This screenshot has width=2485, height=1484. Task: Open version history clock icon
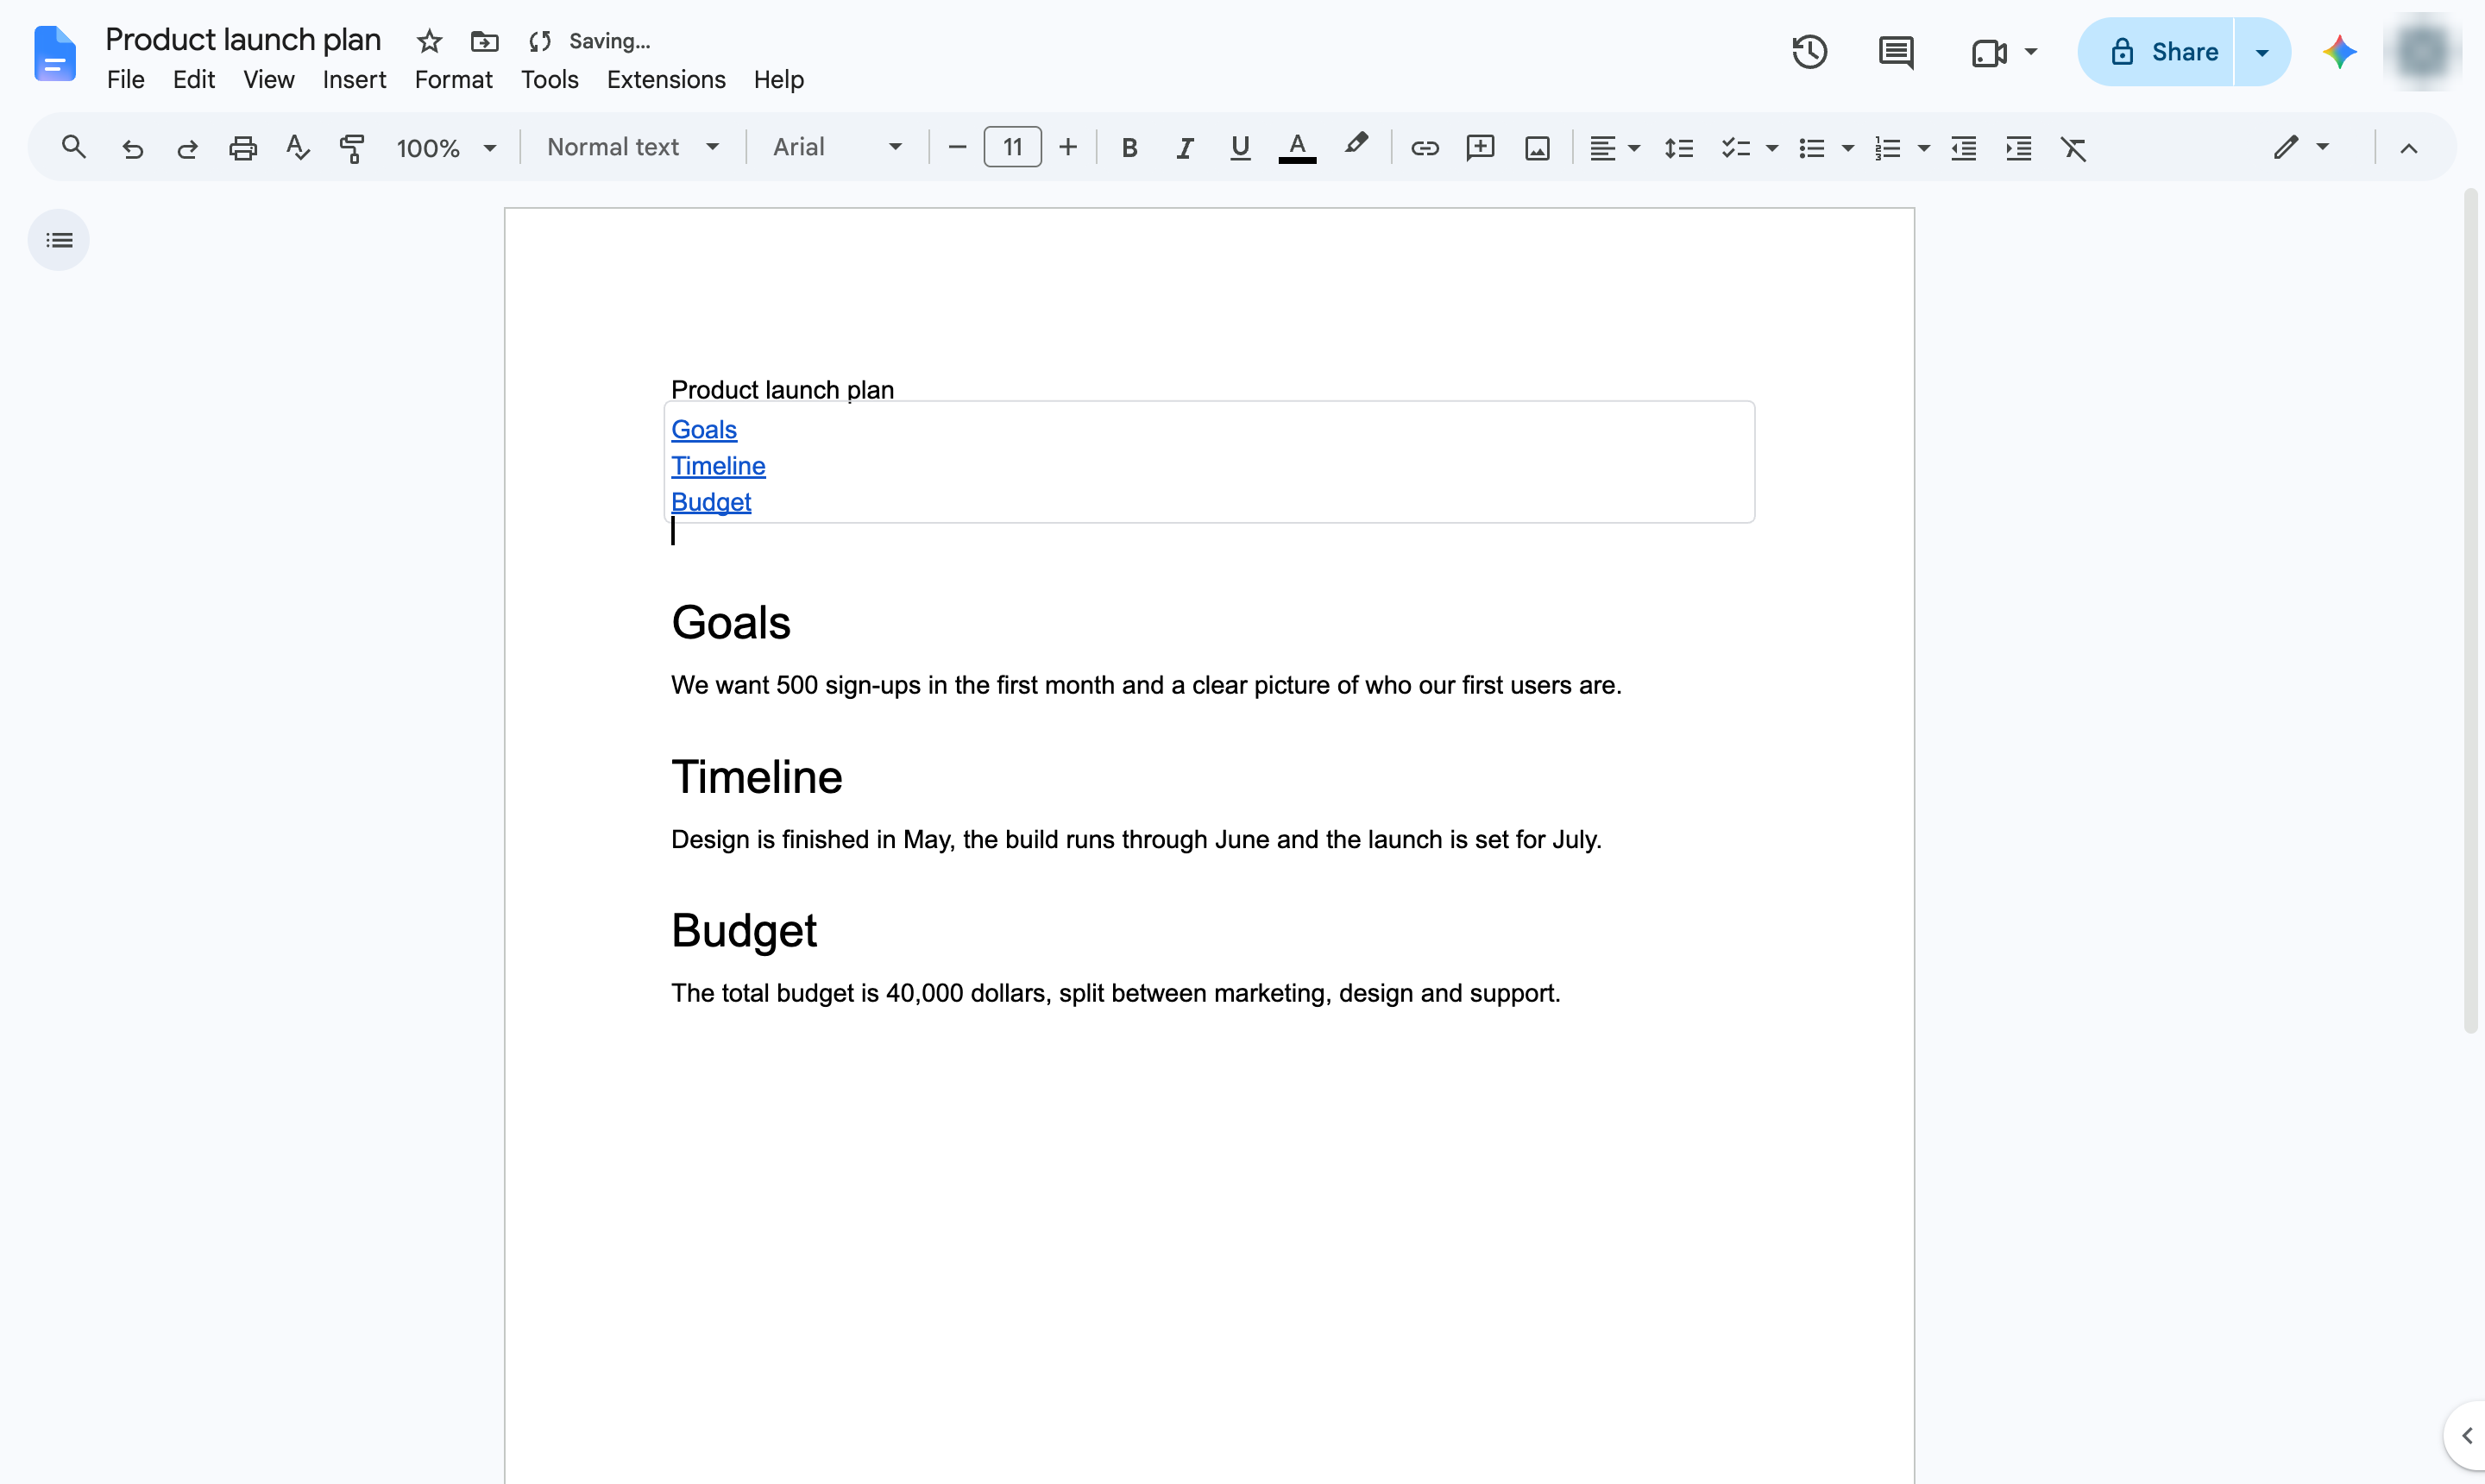1809,52
